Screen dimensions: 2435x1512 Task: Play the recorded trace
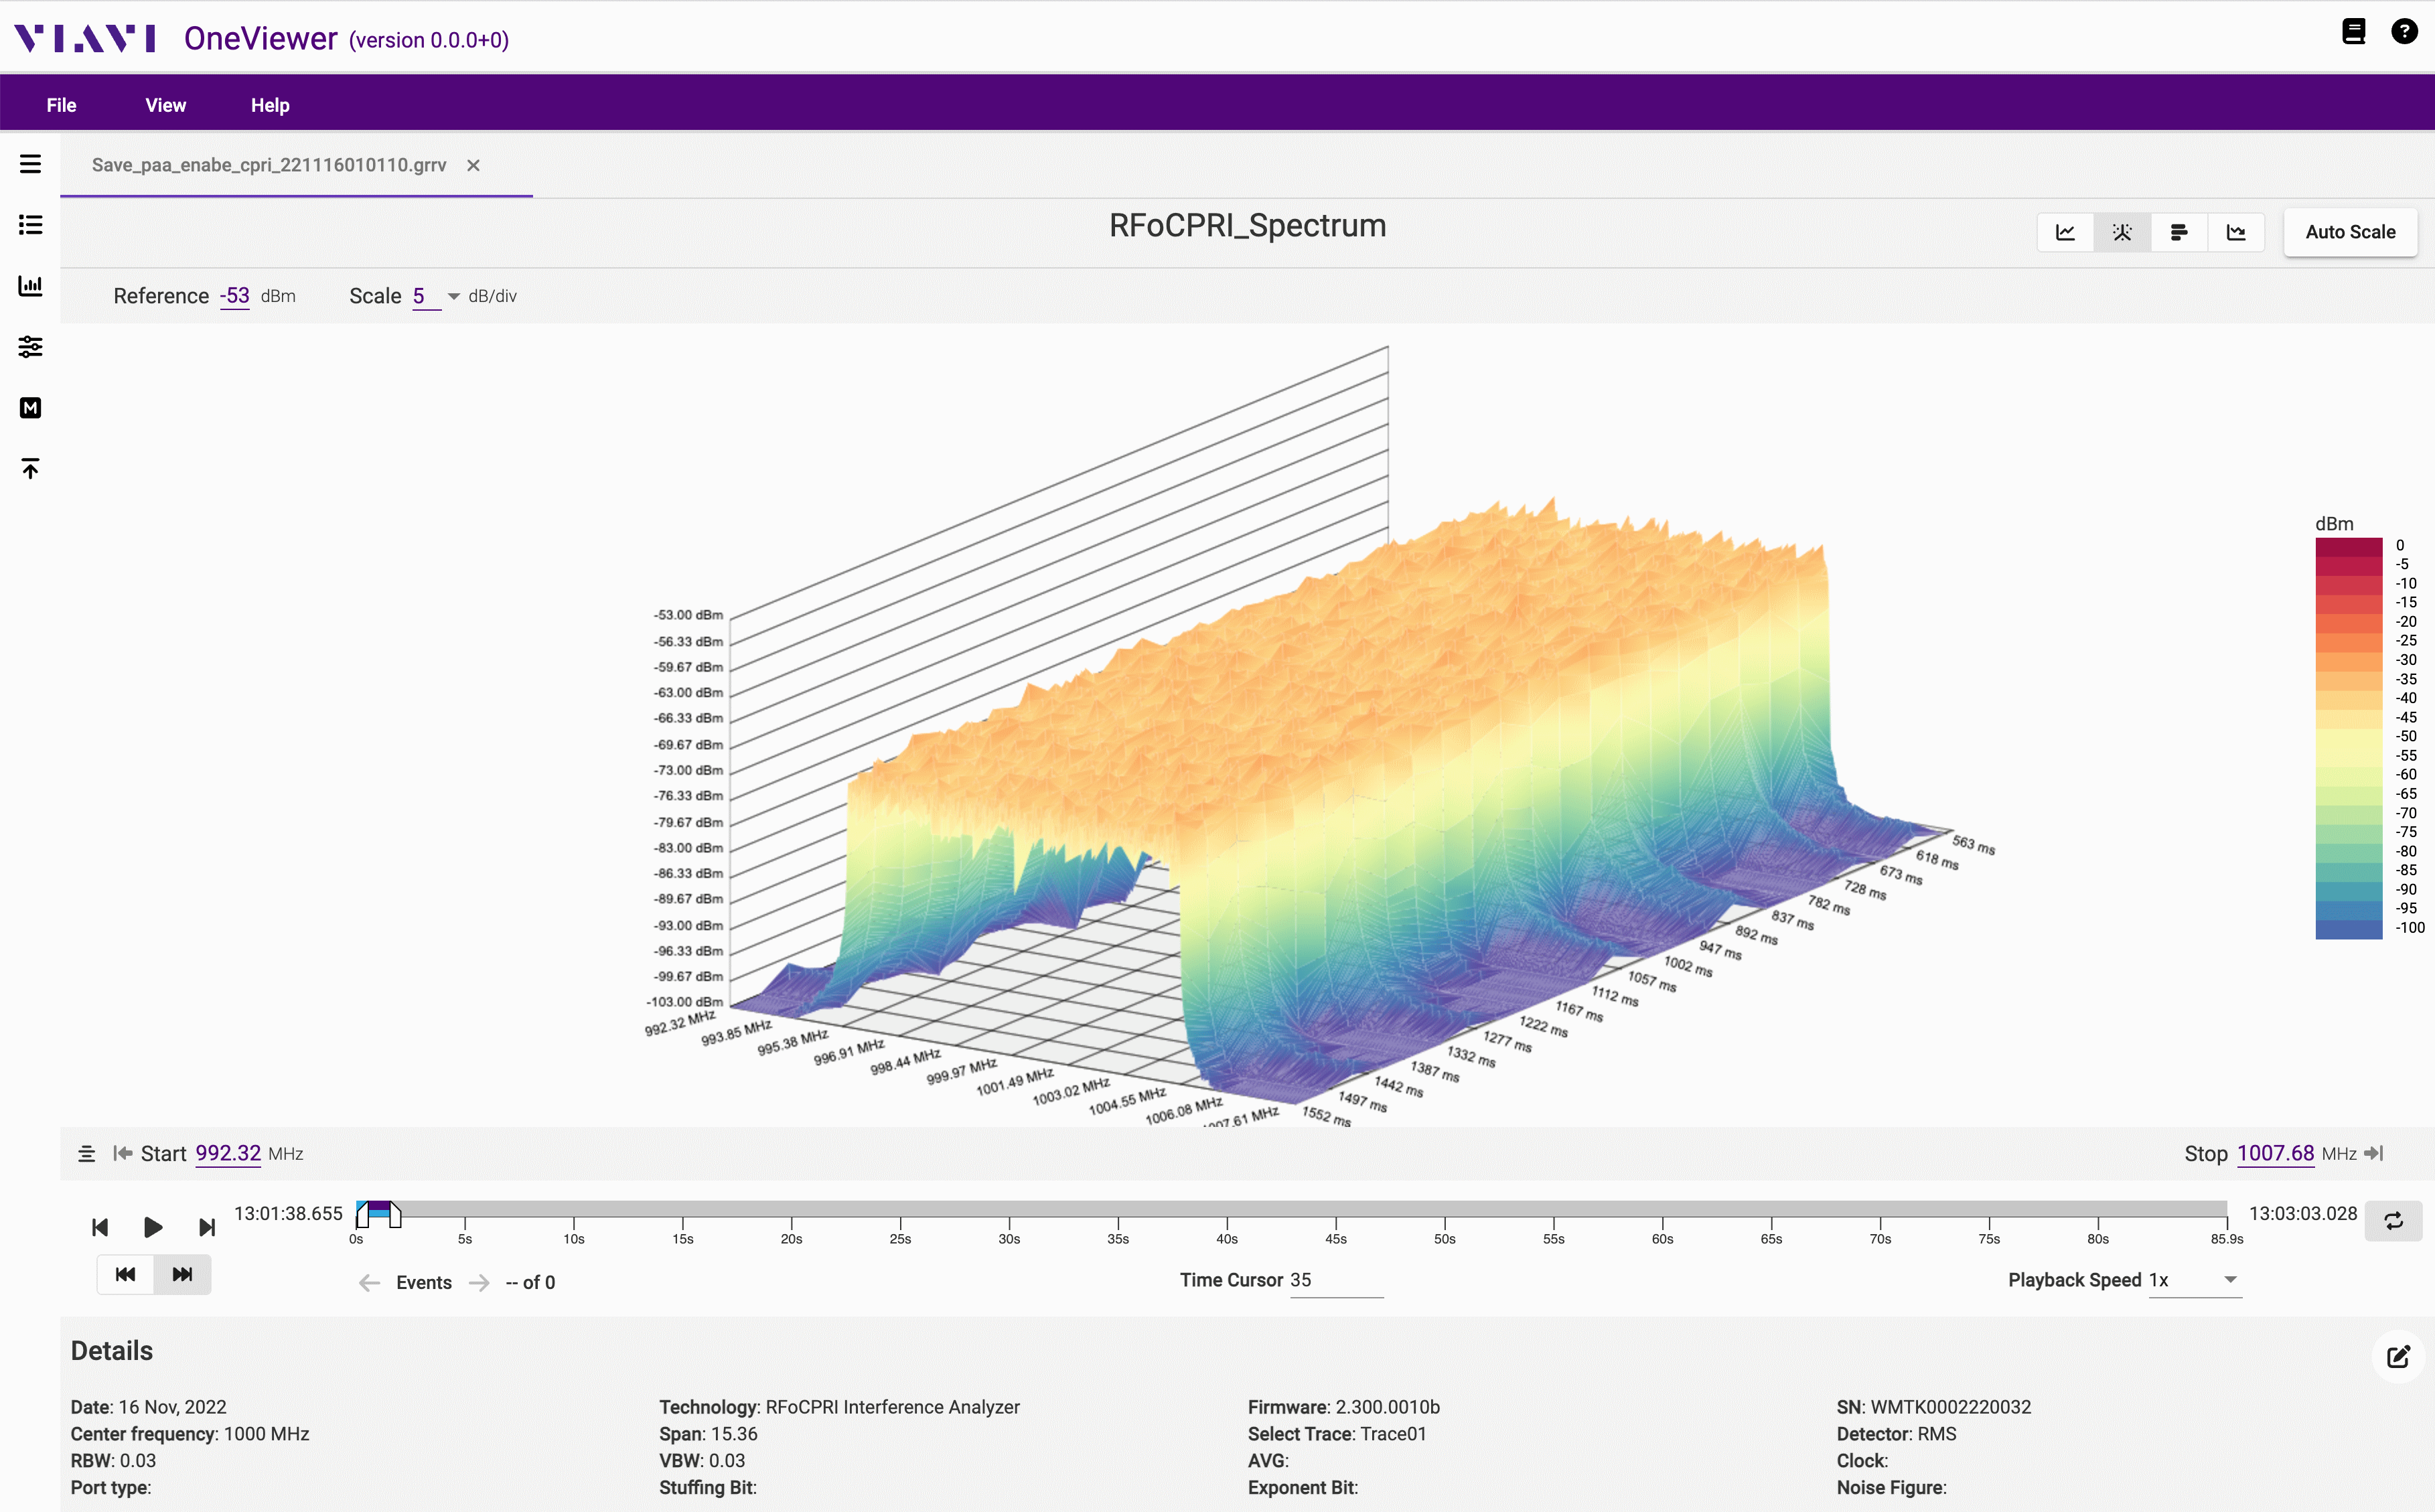point(153,1227)
